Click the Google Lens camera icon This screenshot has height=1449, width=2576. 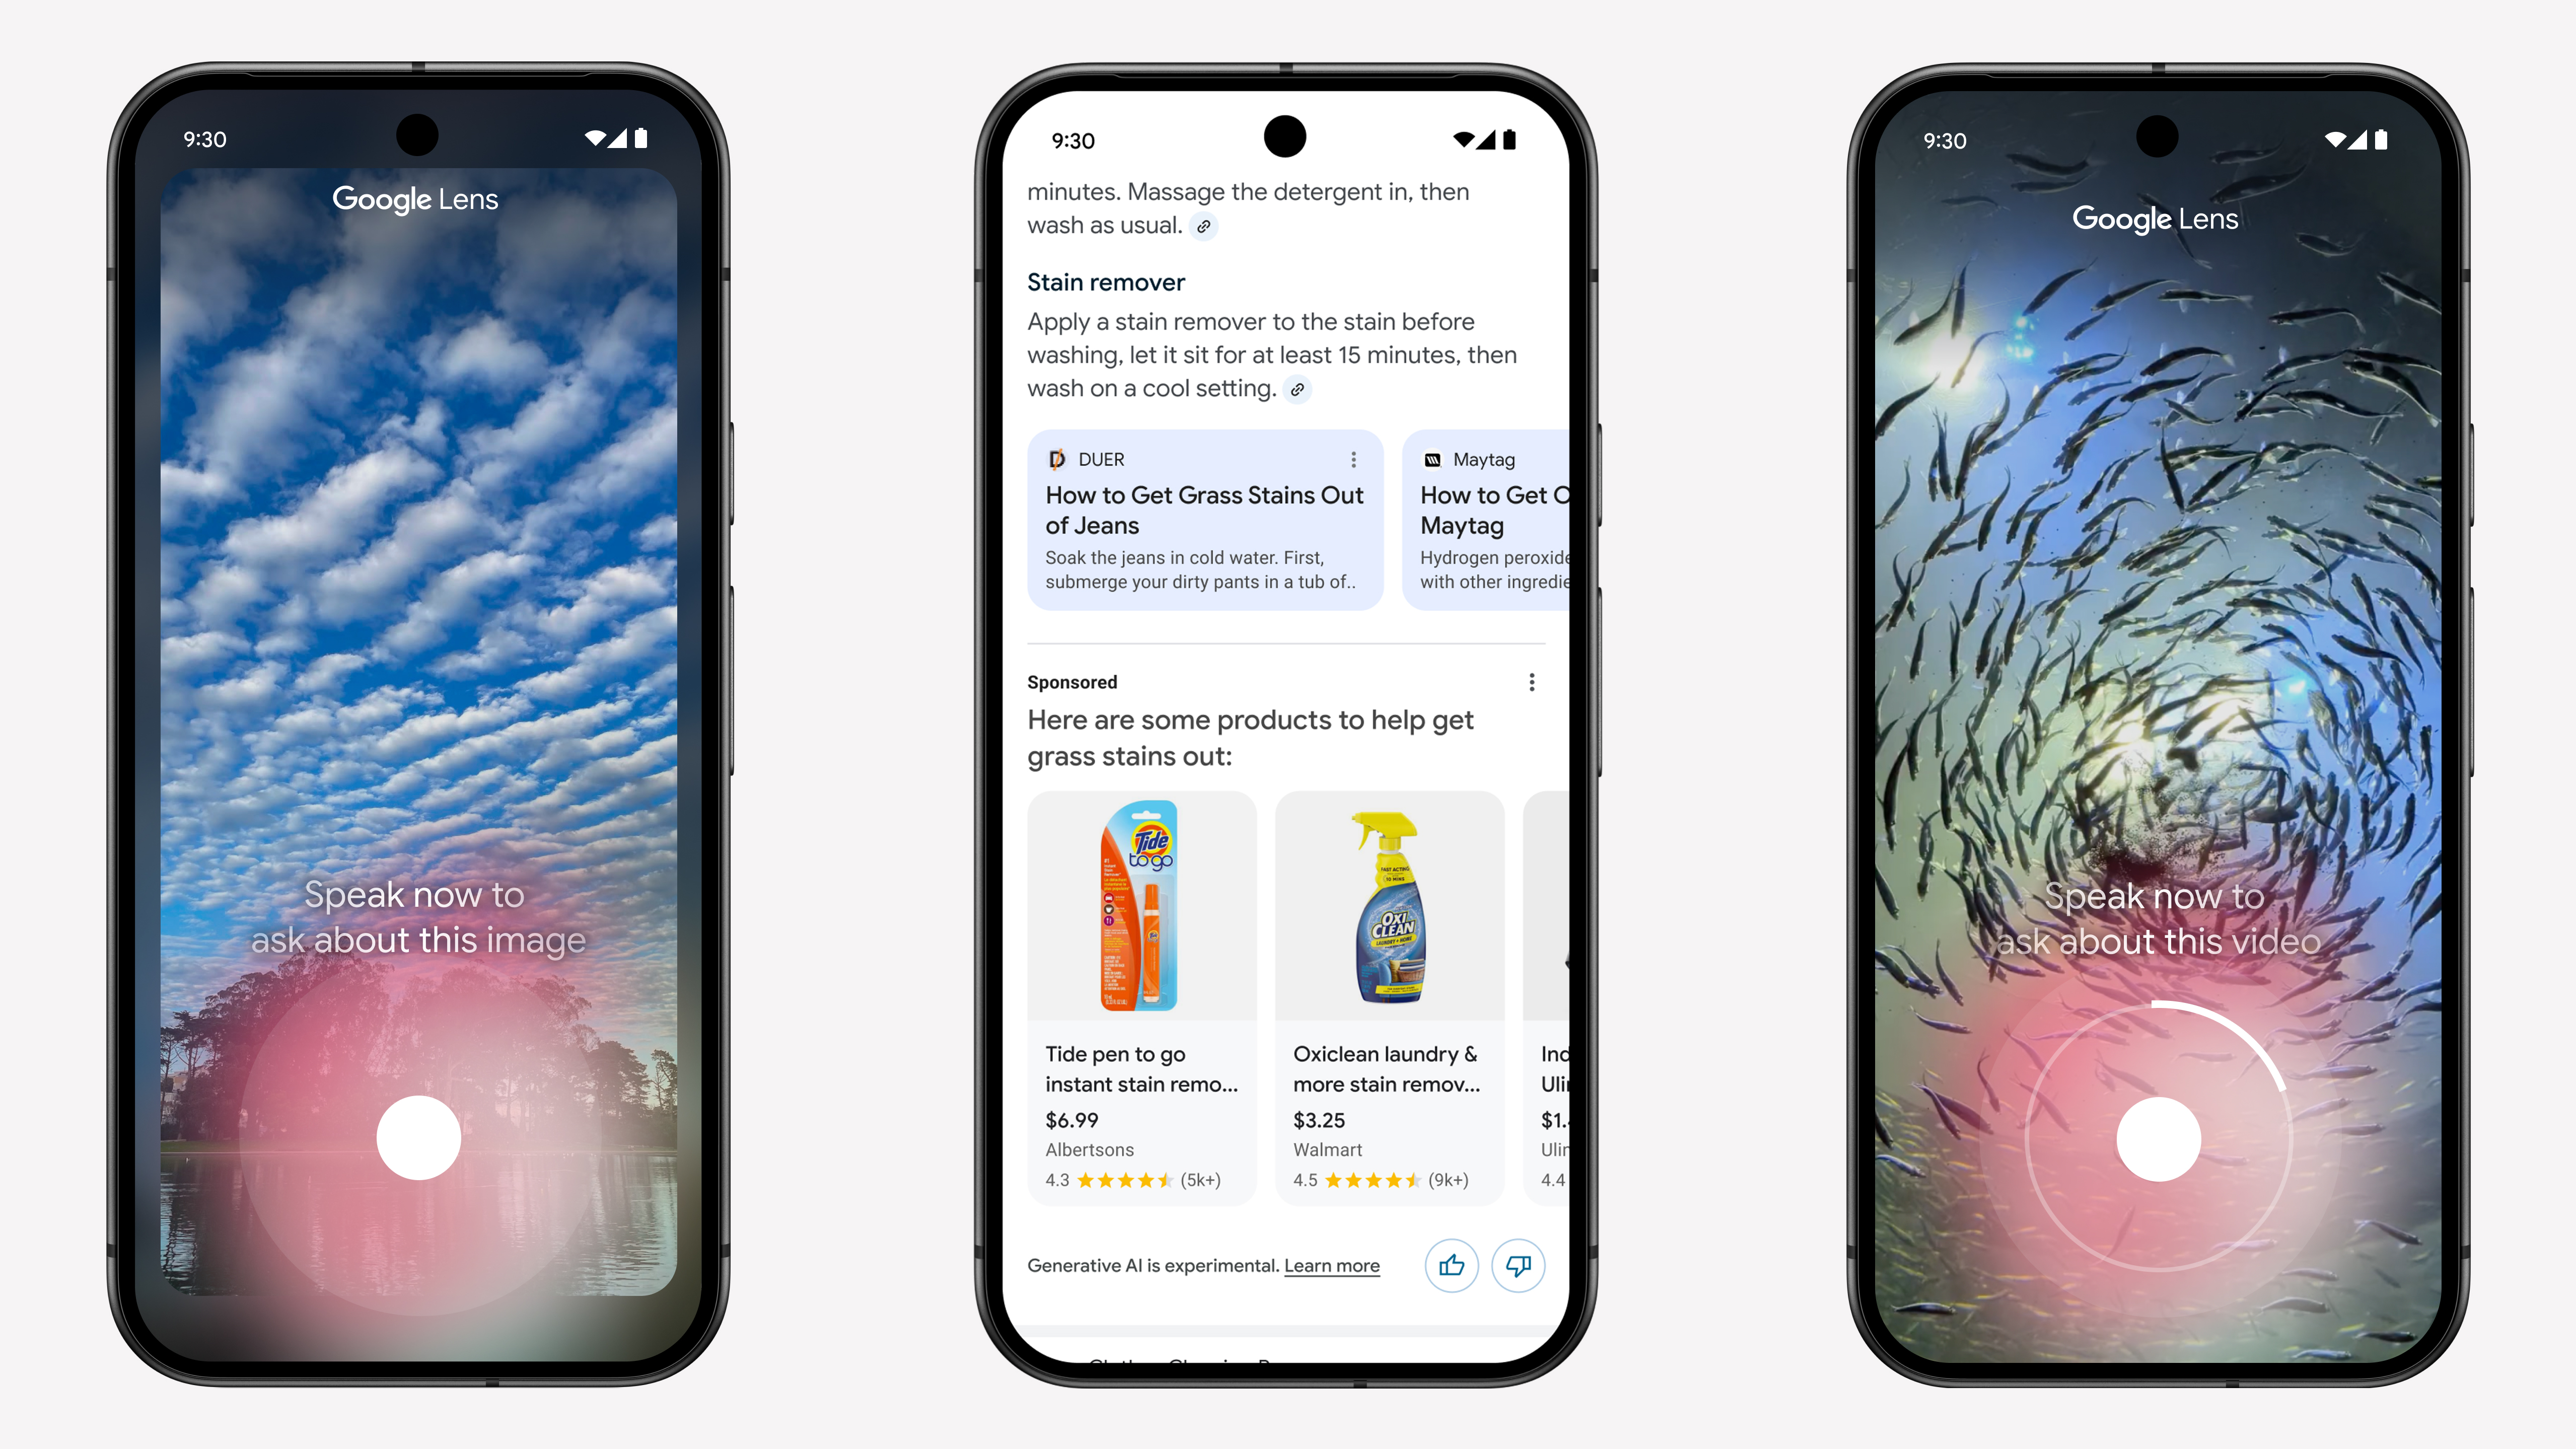(417, 1138)
